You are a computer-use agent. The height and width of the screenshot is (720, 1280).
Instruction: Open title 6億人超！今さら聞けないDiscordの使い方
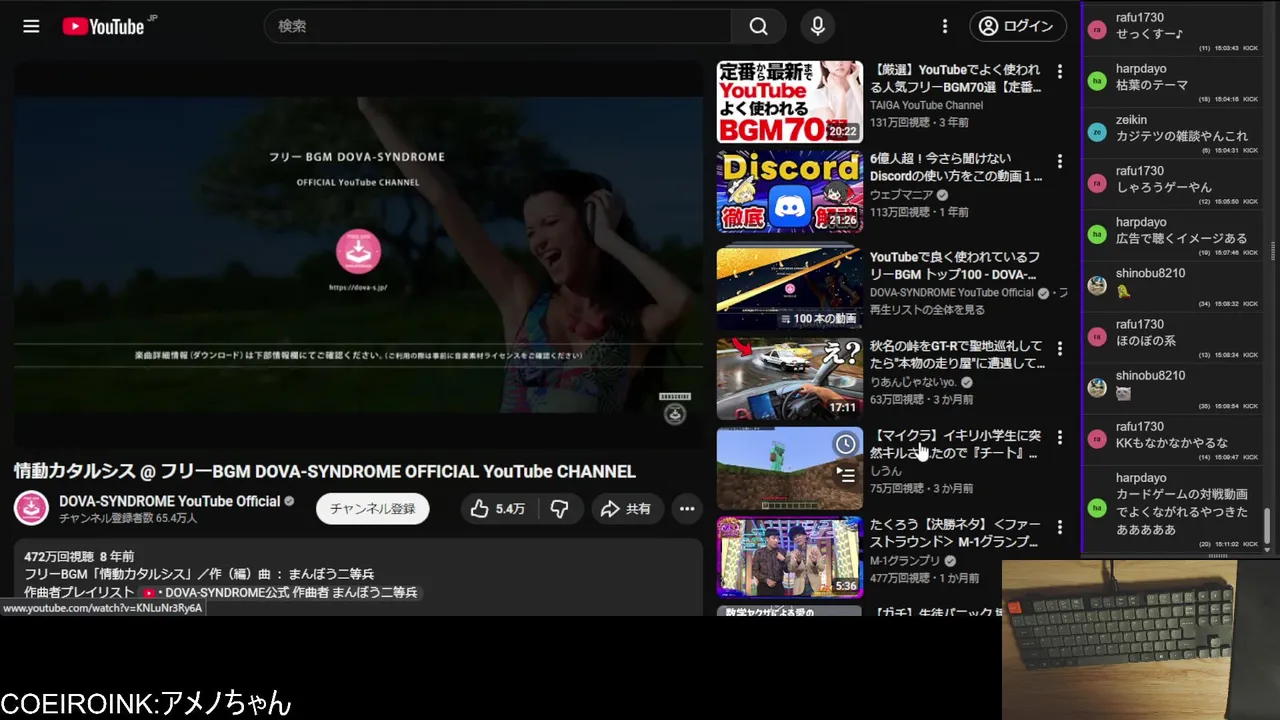(955, 167)
